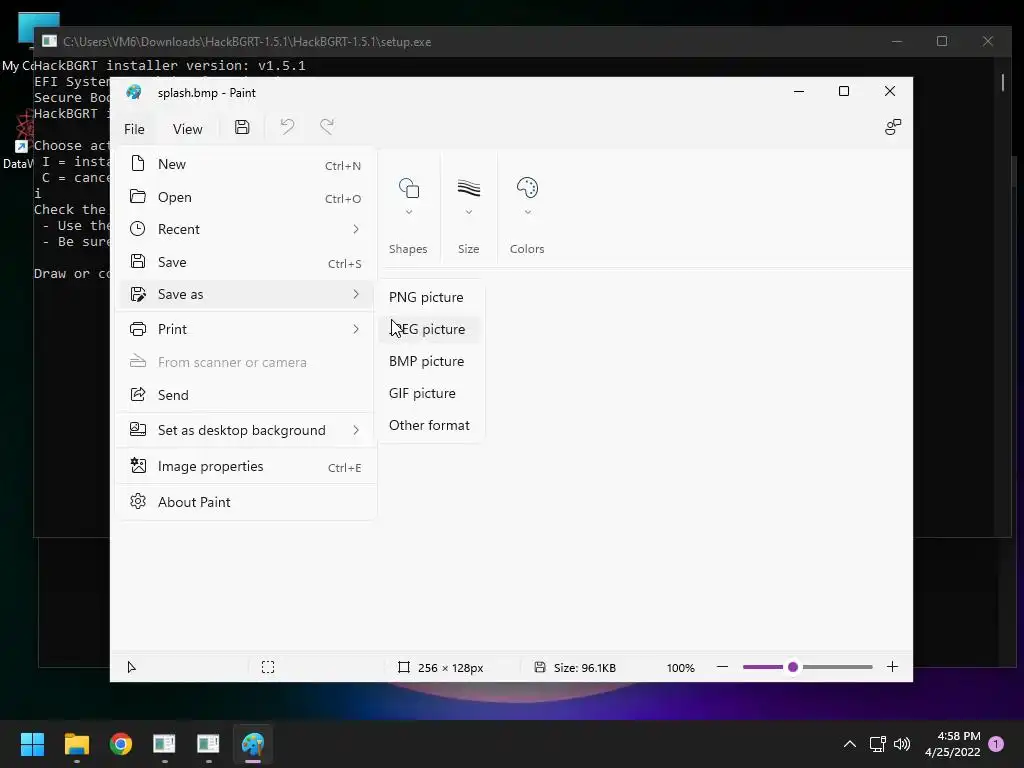Click the Paint icon on the taskbar
The width and height of the screenshot is (1024, 768).
(x=253, y=744)
